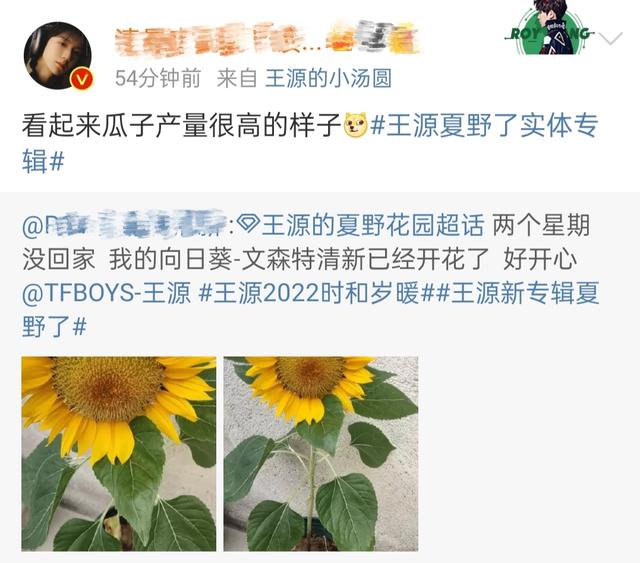Open source link 王源的小汤圆
This screenshot has height=563, width=640.
329,78
